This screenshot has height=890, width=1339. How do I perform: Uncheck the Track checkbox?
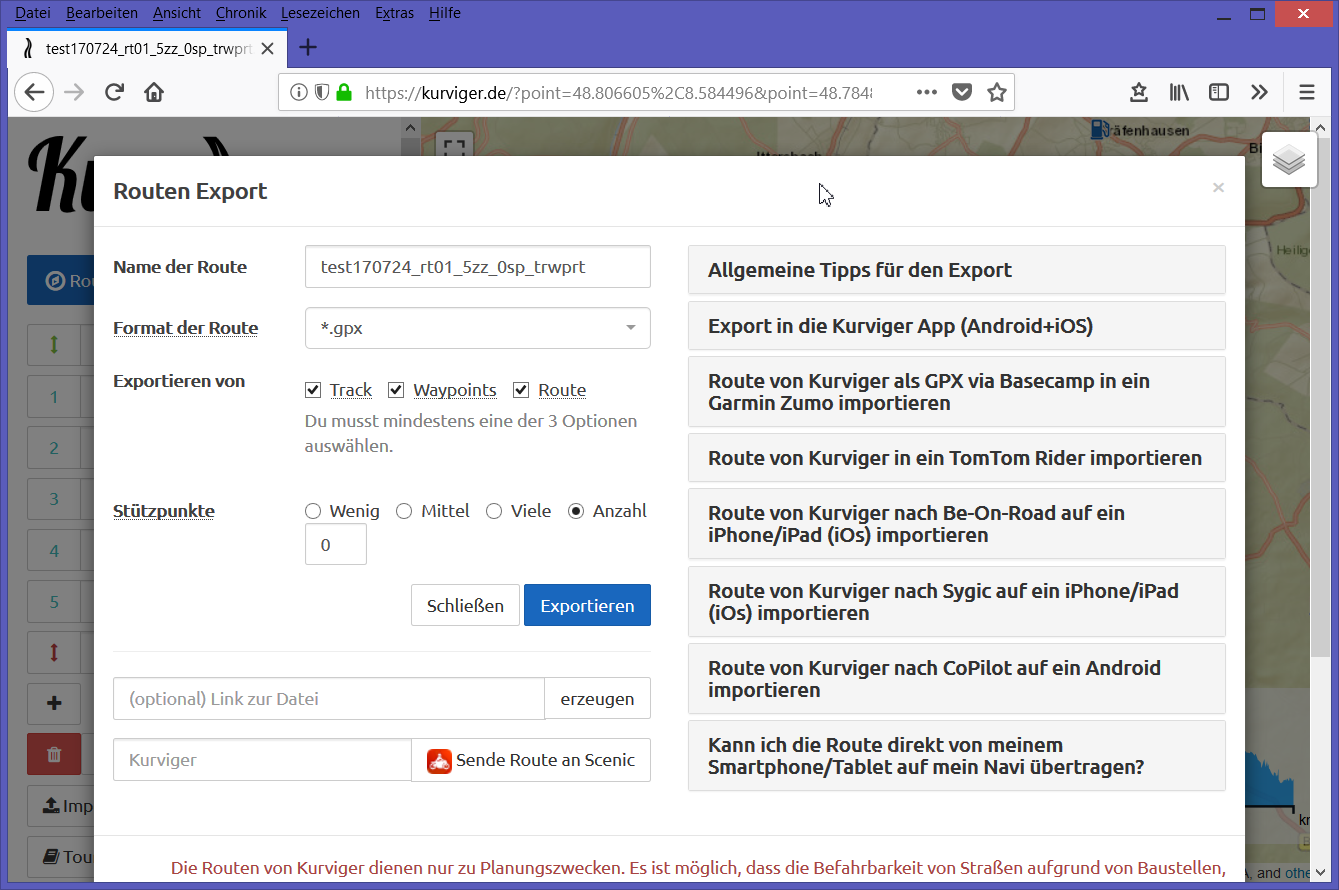click(313, 390)
